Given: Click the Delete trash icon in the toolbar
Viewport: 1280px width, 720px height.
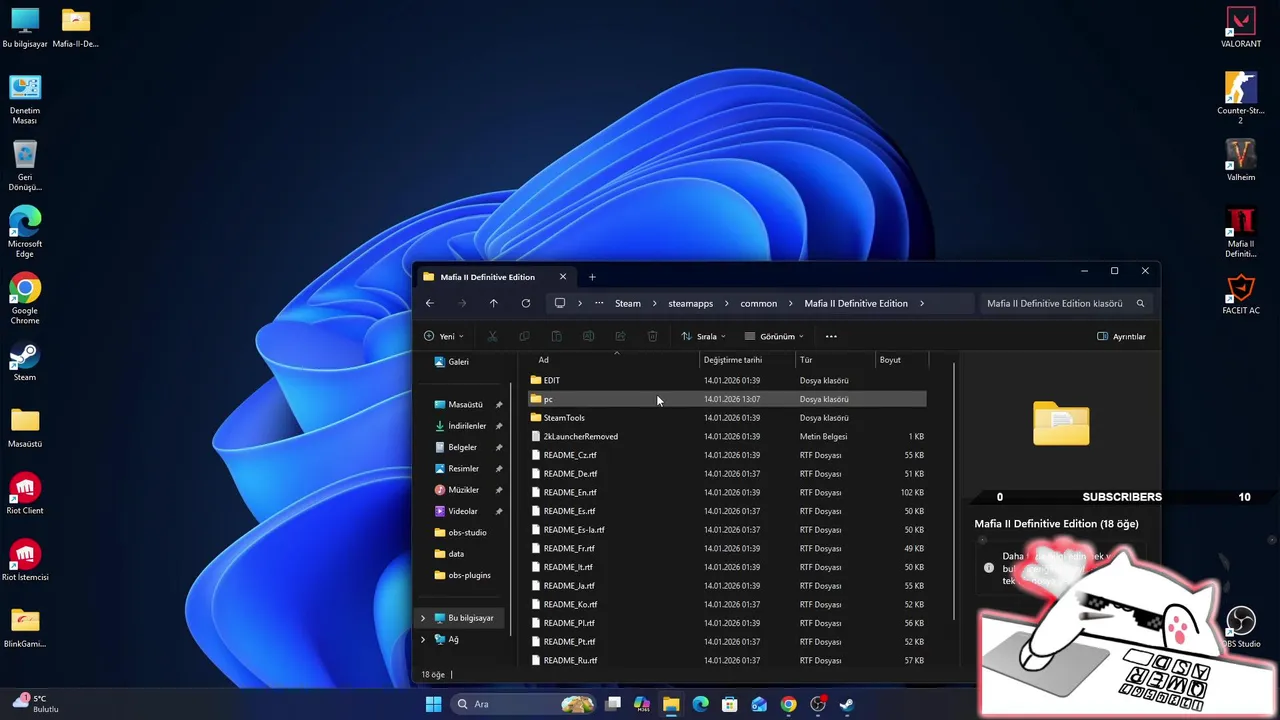Looking at the screenshot, I should [x=652, y=336].
